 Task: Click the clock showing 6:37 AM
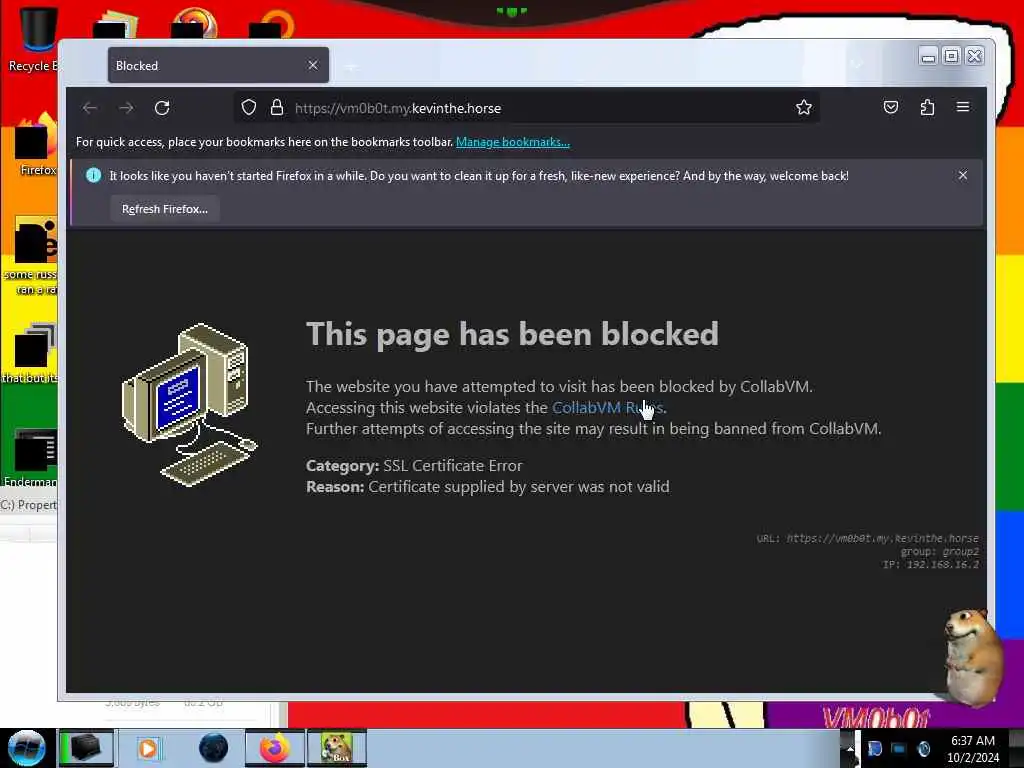[x=973, y=749]
